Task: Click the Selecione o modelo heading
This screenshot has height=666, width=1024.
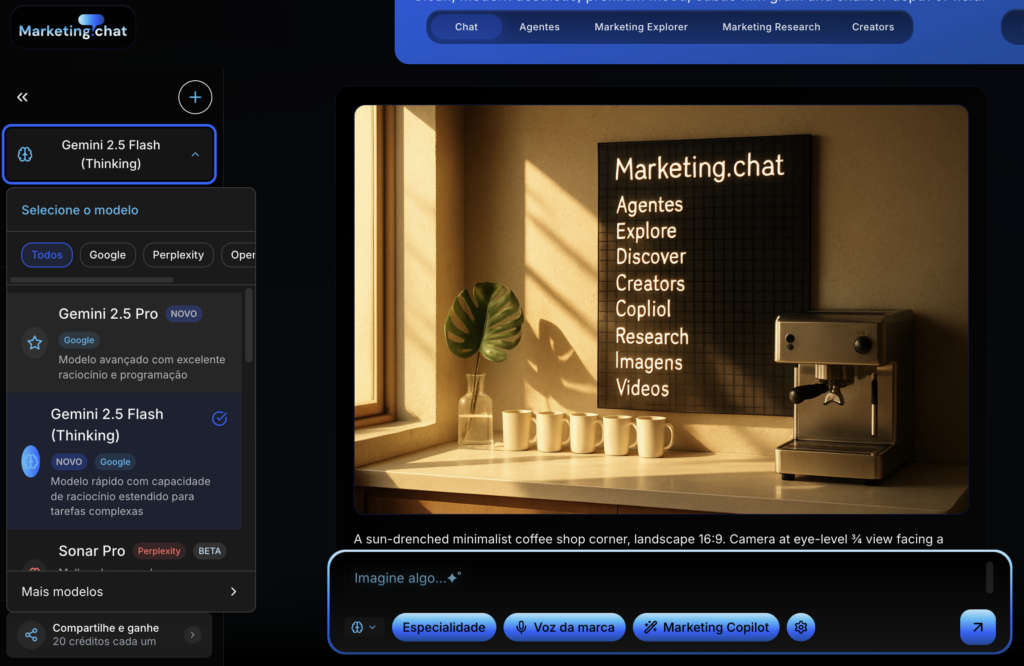Action: (x=80, y=210)
